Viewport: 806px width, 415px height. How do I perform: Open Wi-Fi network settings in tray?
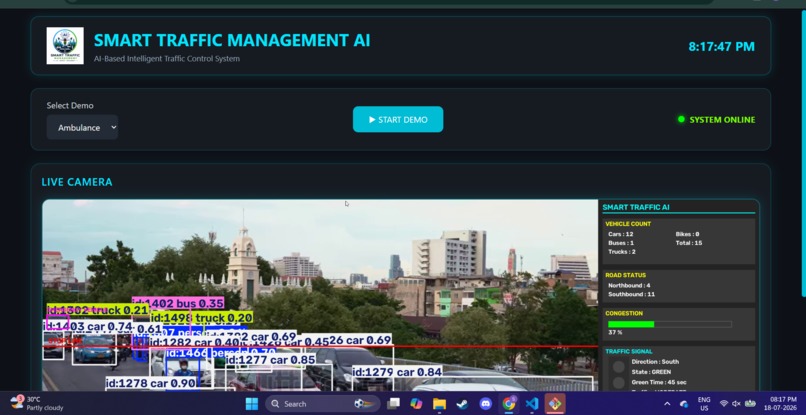click(x=724, y=404)
